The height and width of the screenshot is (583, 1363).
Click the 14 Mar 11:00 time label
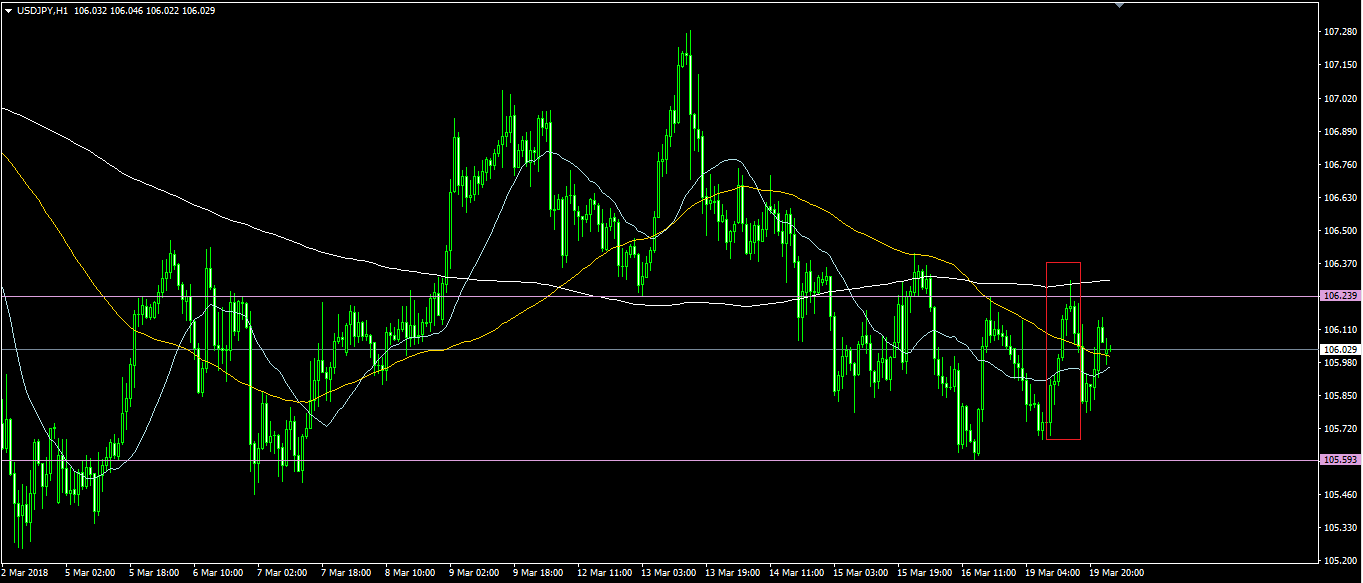(796, 573)
